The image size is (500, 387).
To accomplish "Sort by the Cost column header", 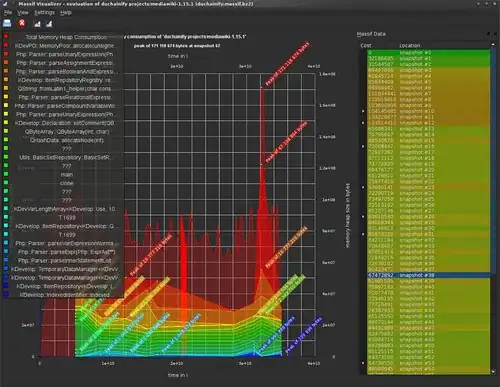I will pyautogui.click(x=366, y=45).
